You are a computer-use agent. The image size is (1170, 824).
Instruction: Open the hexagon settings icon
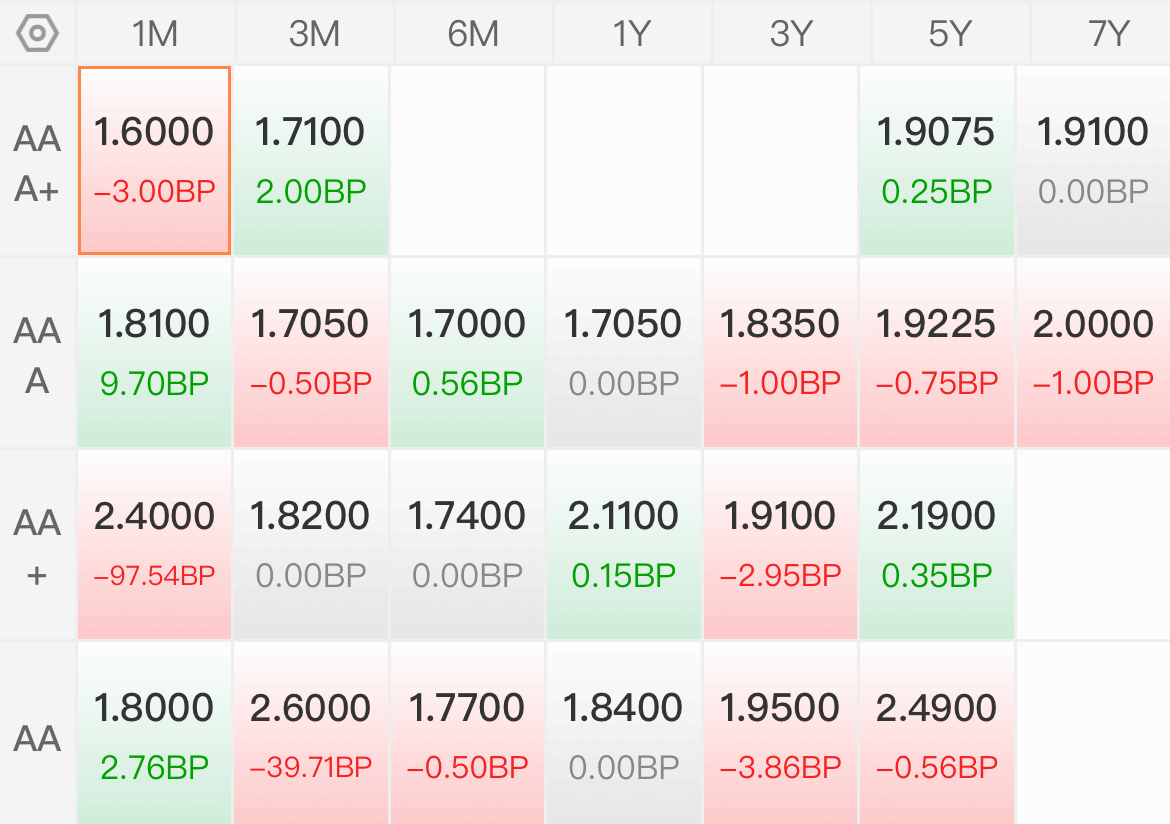(37, 34)
